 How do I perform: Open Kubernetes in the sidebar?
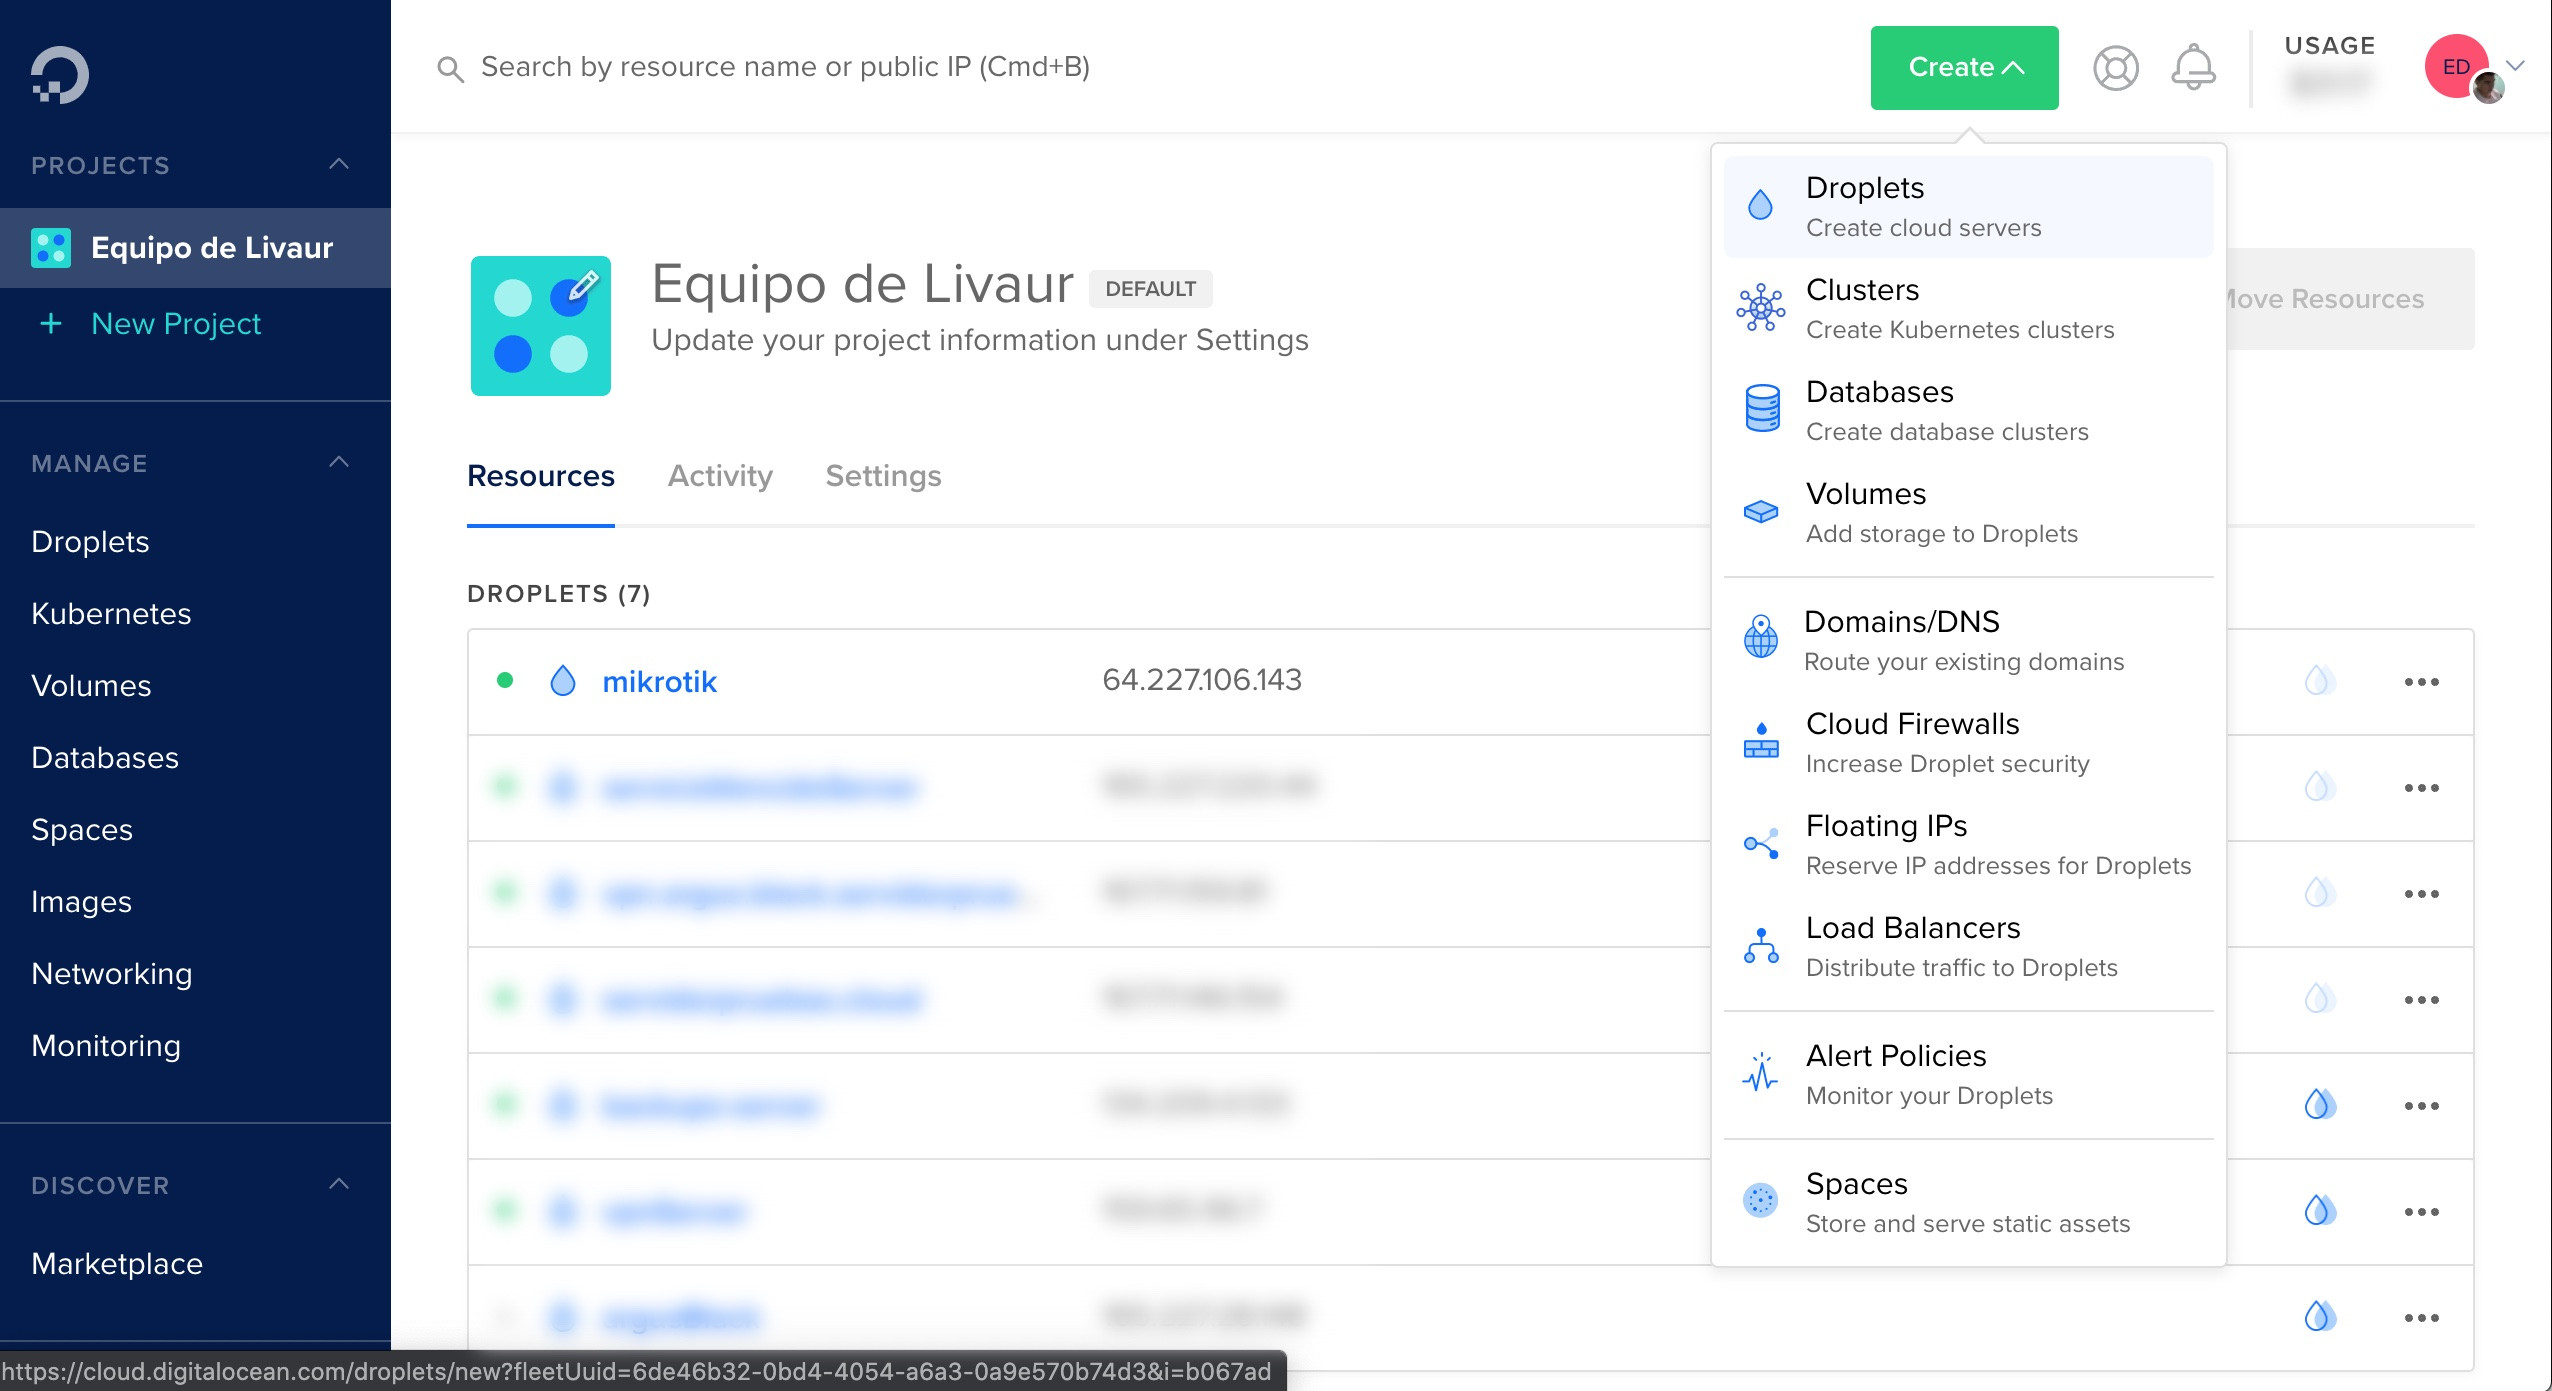pos(111,614)
